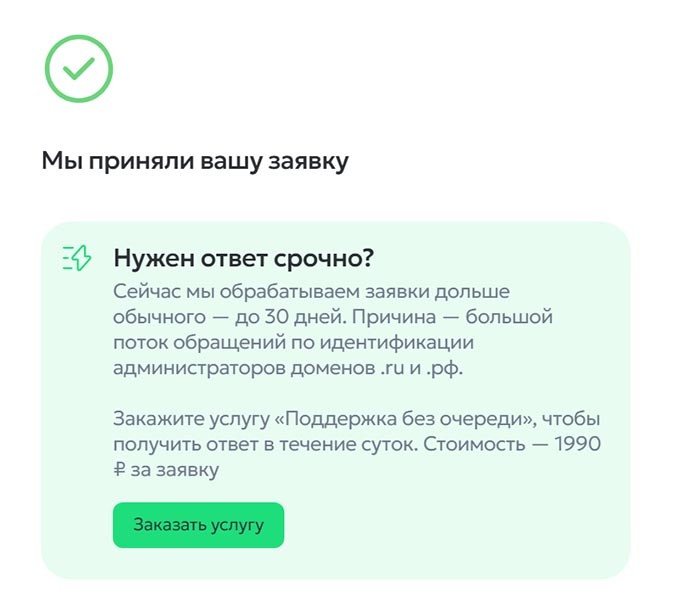The image size is (685, 589).
Task: Click the green checkmark success icon
Action: tap(79, 69)
